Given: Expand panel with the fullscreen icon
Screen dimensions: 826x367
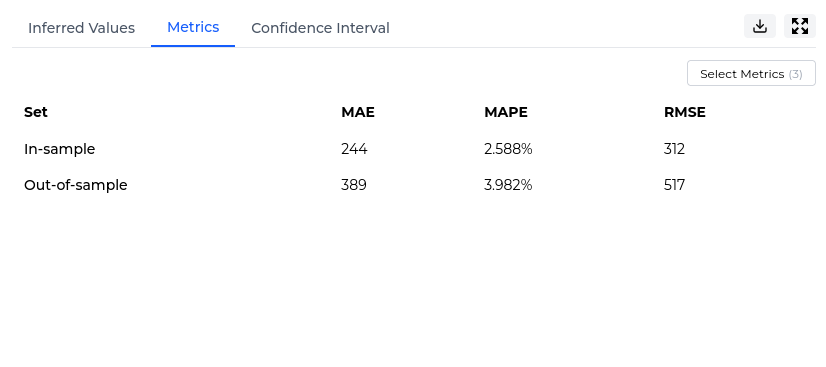Looking at the screenshot, I should (x=800, y=26).
